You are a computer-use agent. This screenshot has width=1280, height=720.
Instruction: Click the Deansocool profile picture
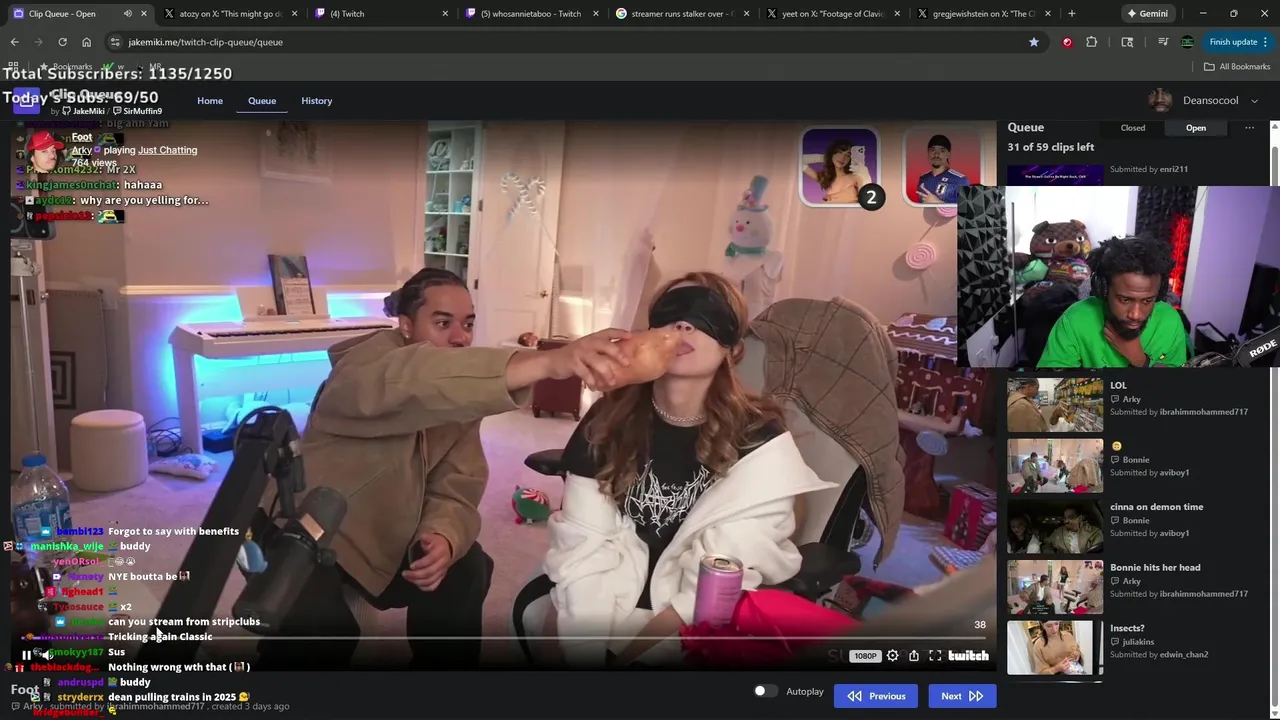(1160, 101)
